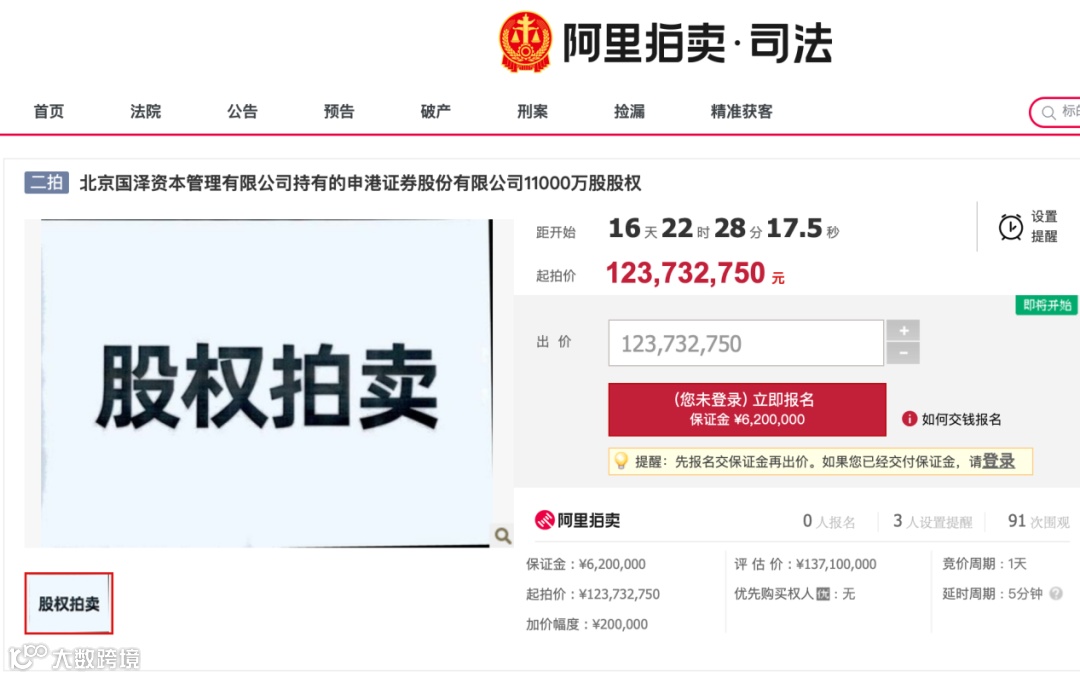Viewport: 1080px width, 678px height.
Task: Click the 如何交钱报名 help link
Action: click(961, 419)
